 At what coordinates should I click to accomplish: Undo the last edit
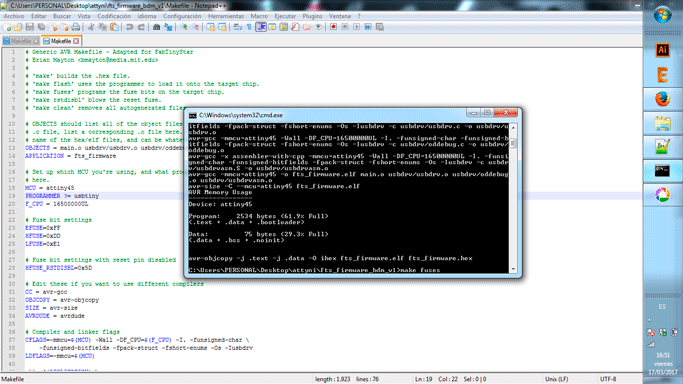coord(129,27)
